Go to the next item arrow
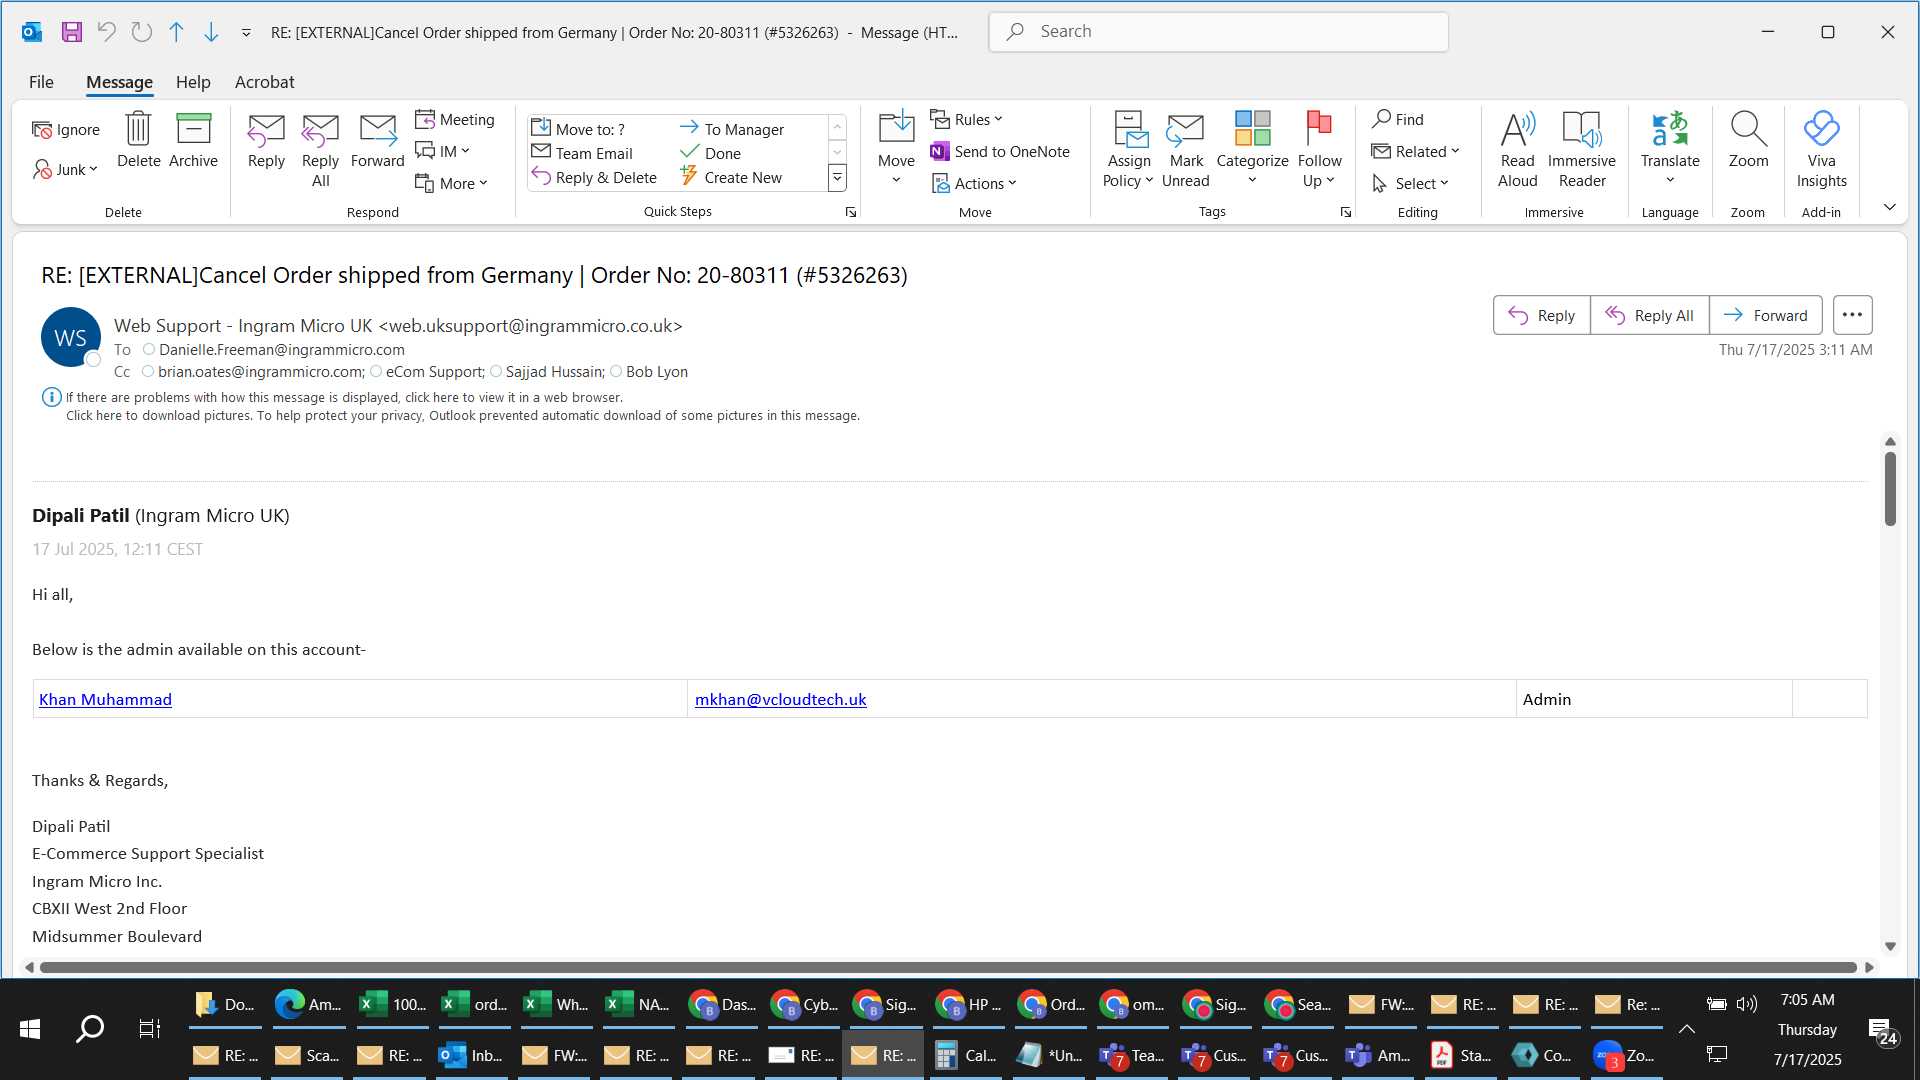 [x=211, y=32]
